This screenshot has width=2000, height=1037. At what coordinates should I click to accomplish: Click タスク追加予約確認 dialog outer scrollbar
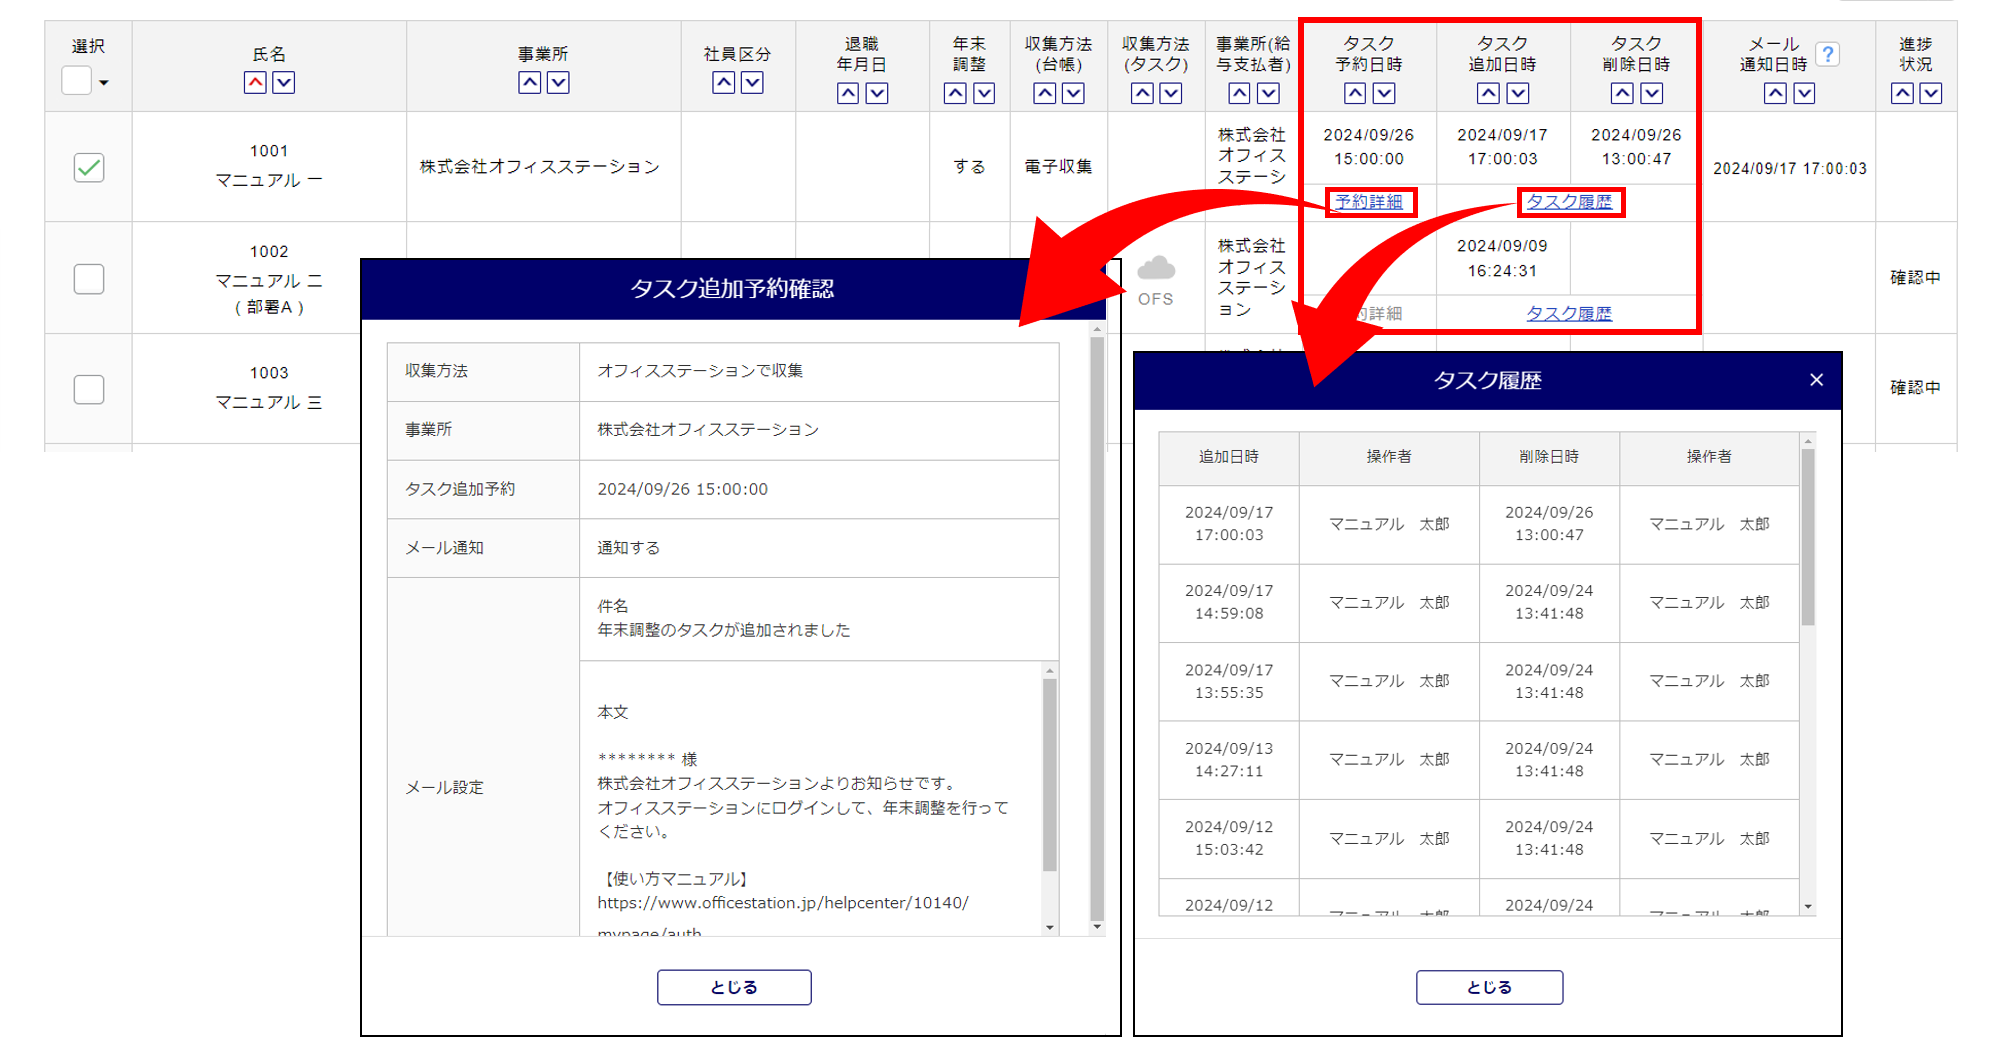[x=1097, y=628]
